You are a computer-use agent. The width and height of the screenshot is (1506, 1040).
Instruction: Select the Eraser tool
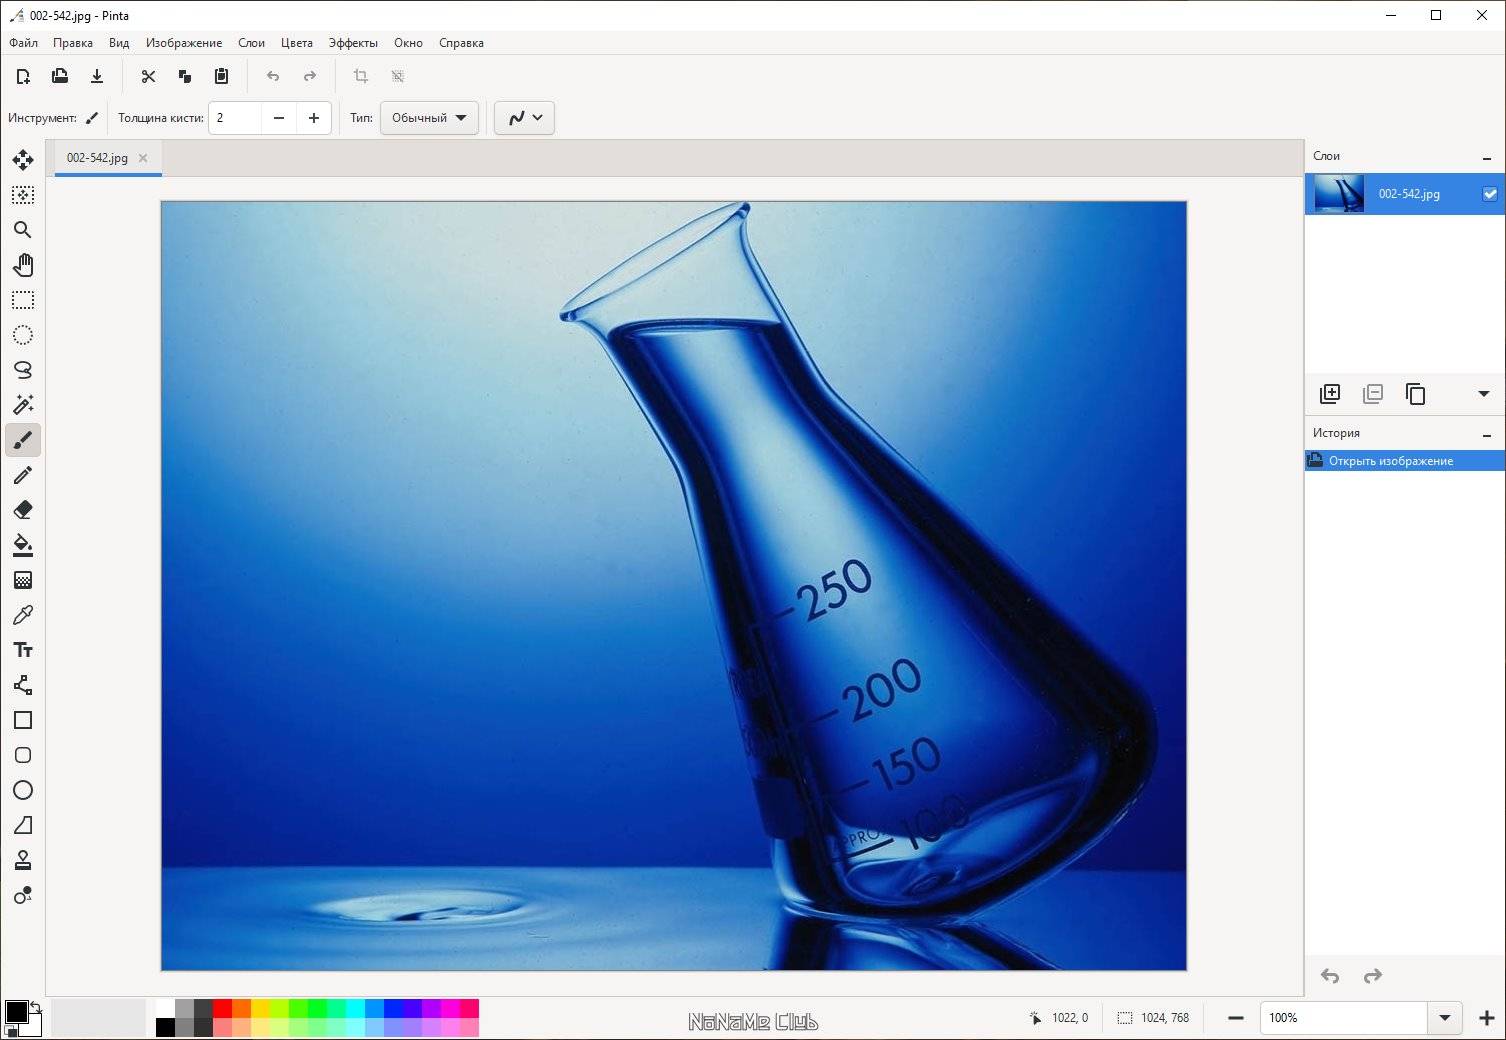pyautogui.click(x=23, y=510)
